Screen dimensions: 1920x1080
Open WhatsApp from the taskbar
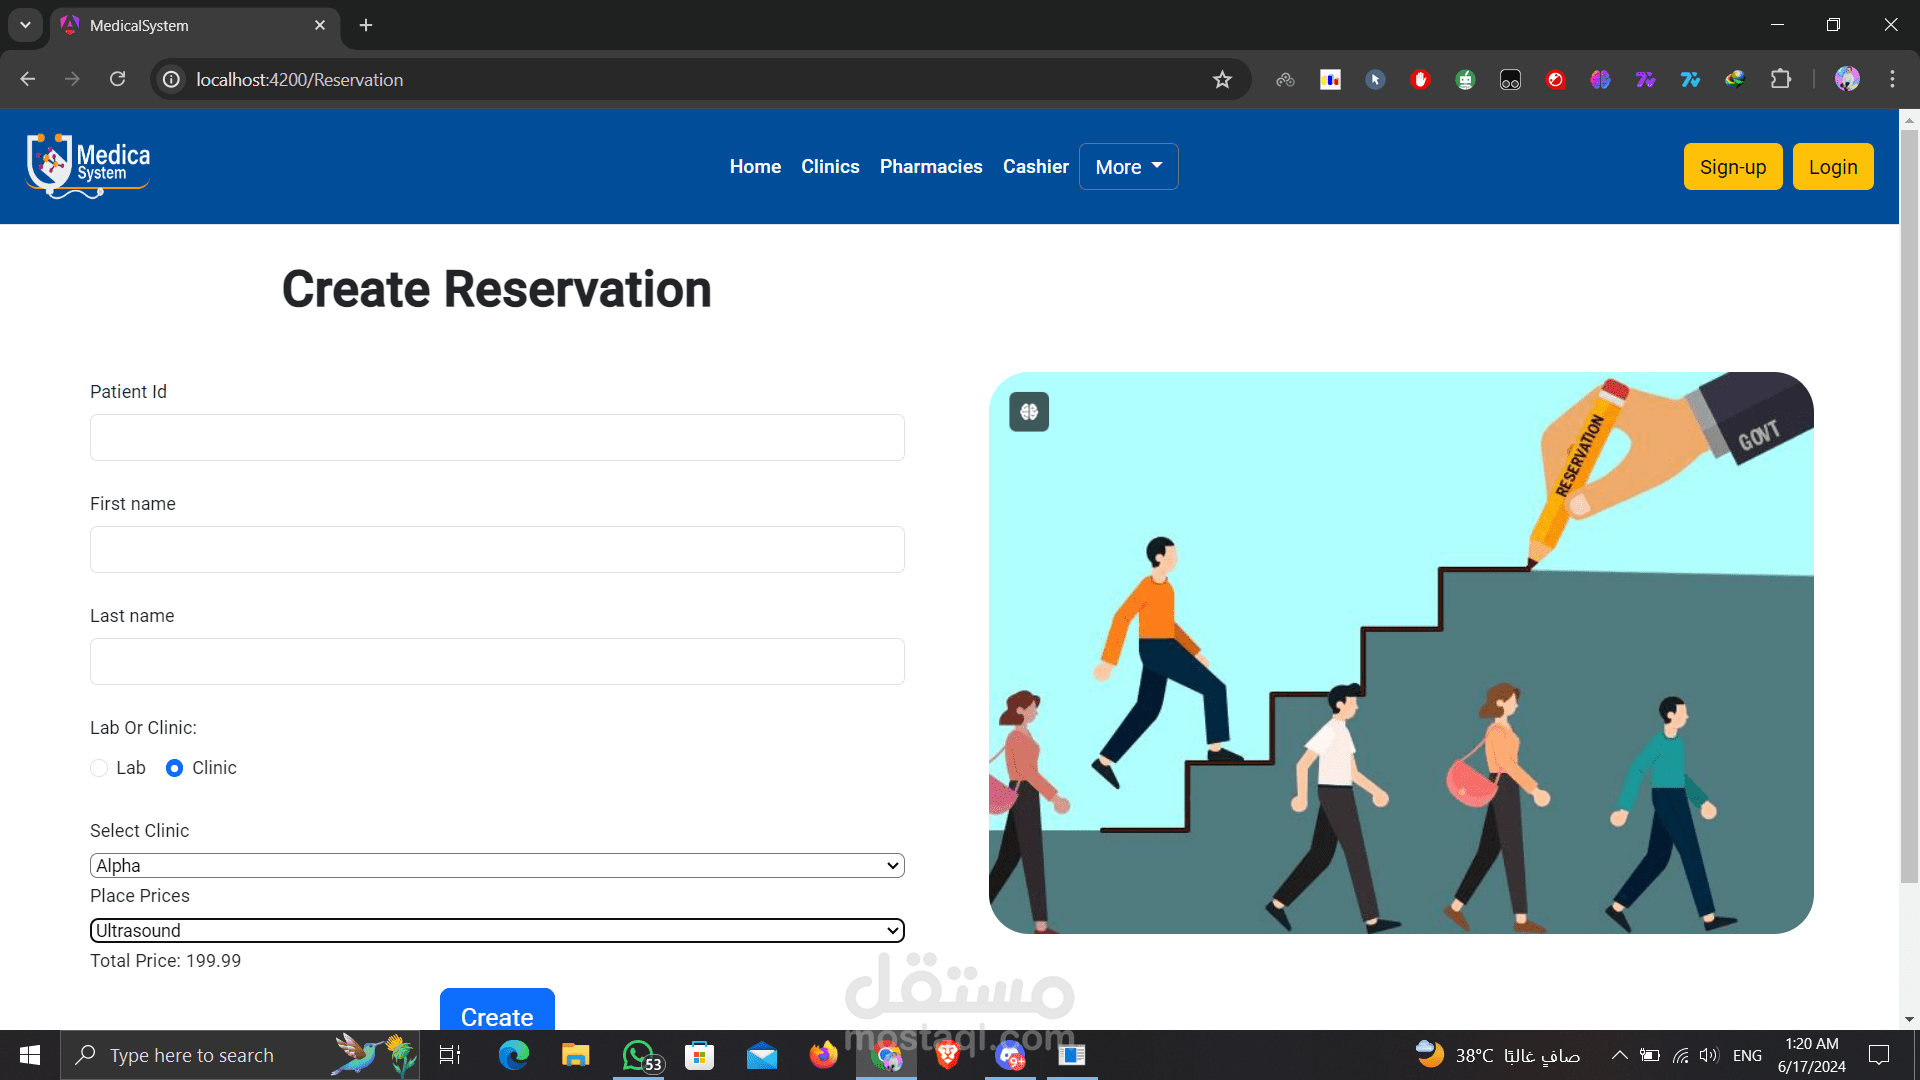(640, 1055)
